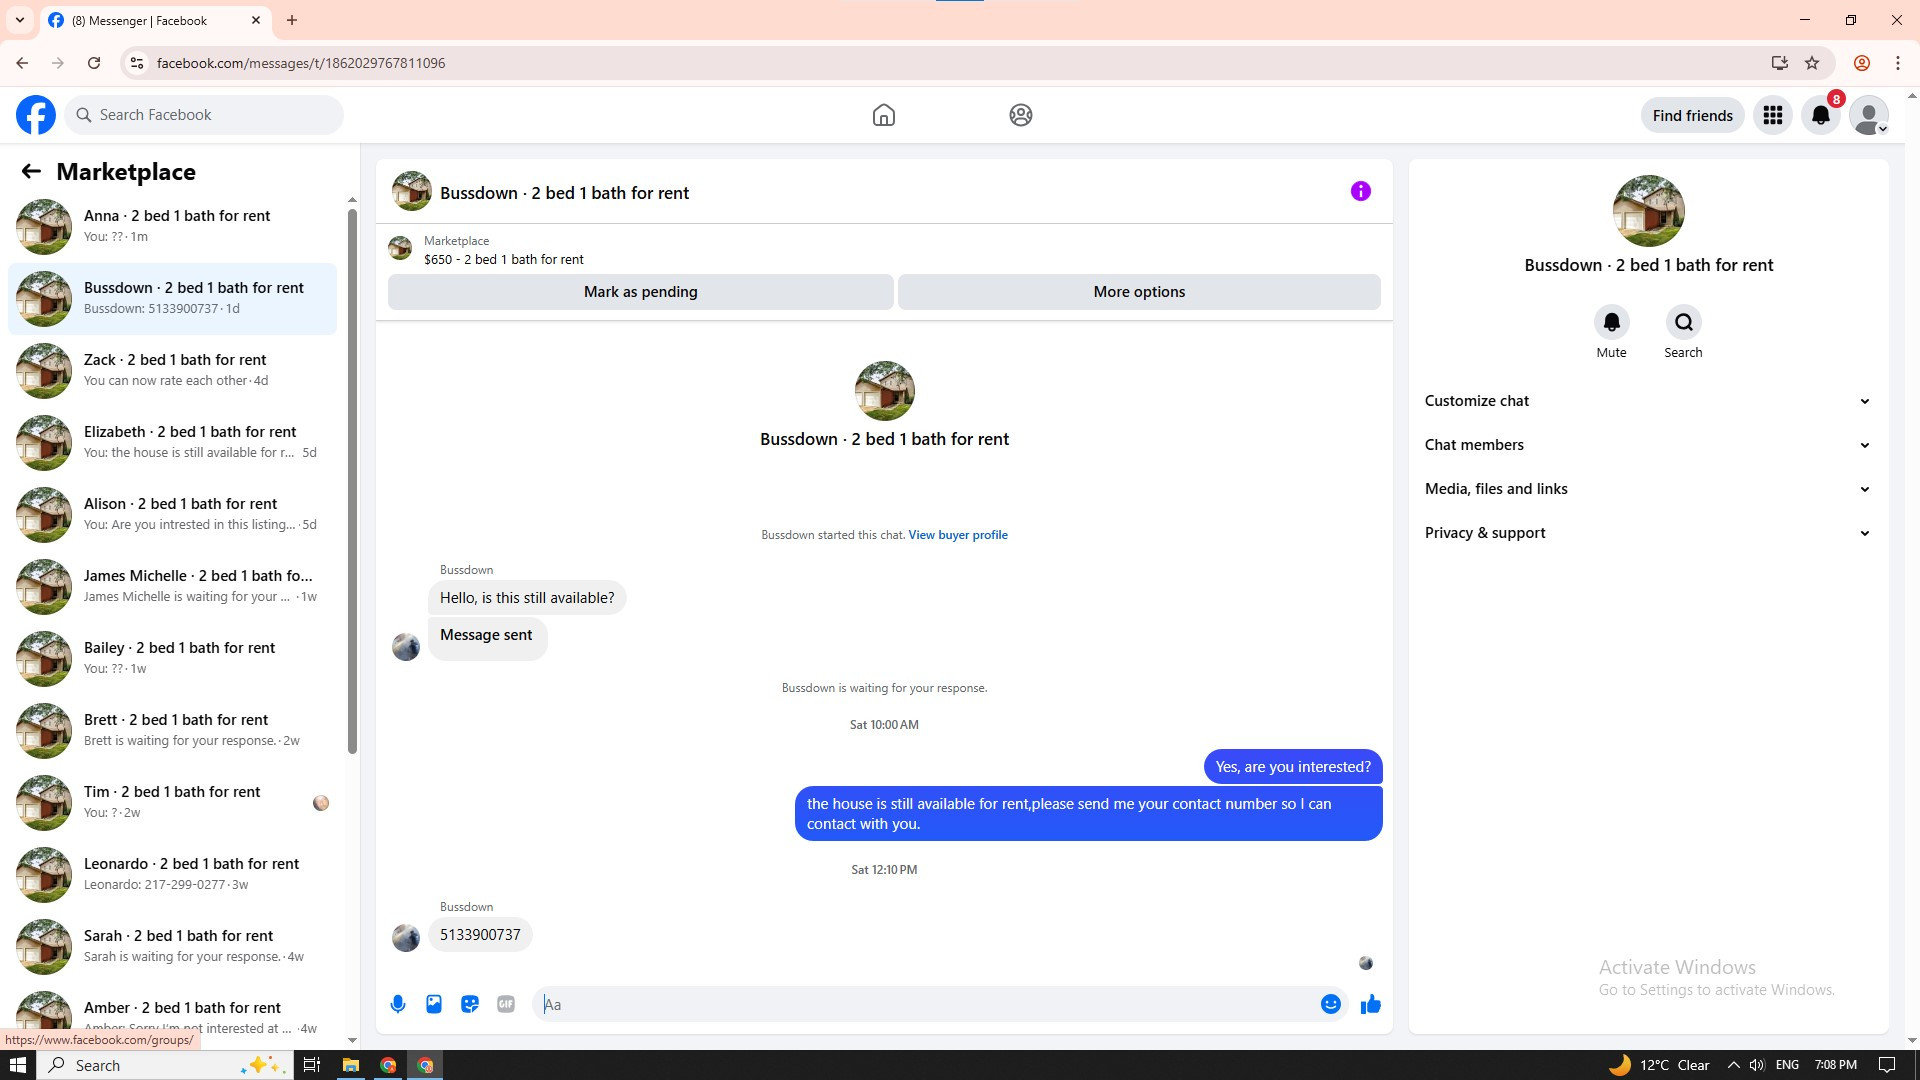Expand Privacy & support section
Viewport: 1920px width, 1080px height.
(x=1647, y=533)
